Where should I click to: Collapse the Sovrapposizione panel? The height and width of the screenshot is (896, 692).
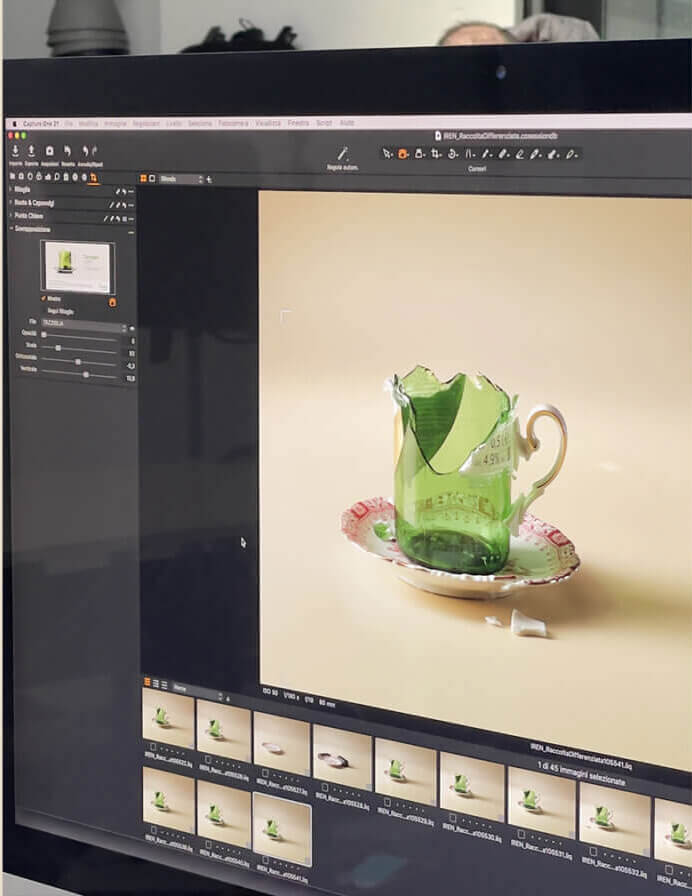pos(10,229)
